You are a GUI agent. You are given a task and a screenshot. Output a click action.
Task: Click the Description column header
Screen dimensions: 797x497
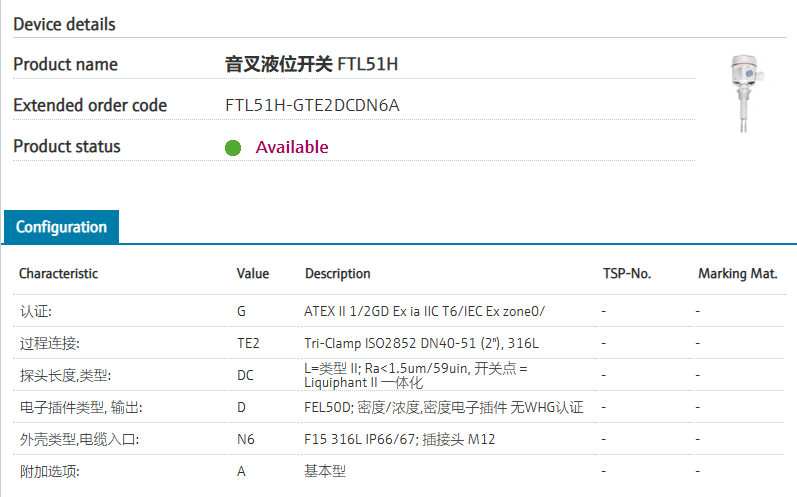(x=337, y=273)
